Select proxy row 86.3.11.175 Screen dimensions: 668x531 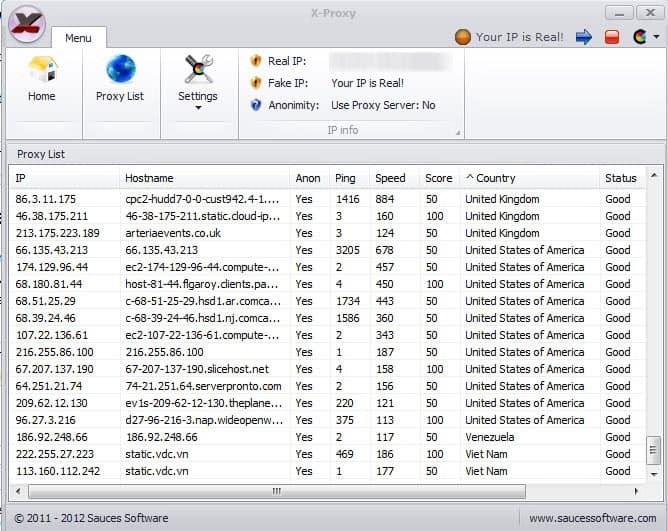tap(328, 199)
